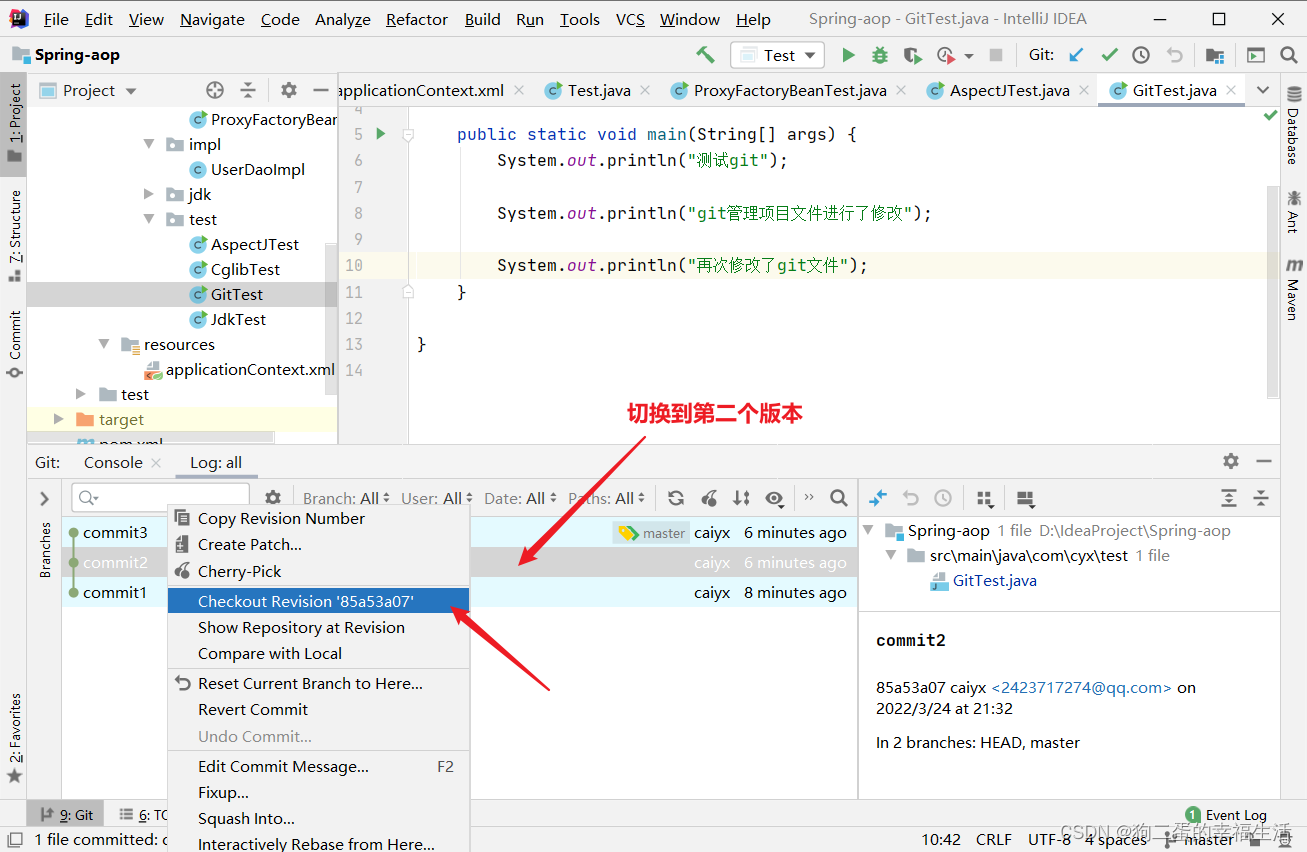Click the Git Update Project blue arrow

tap(1077, 55)
